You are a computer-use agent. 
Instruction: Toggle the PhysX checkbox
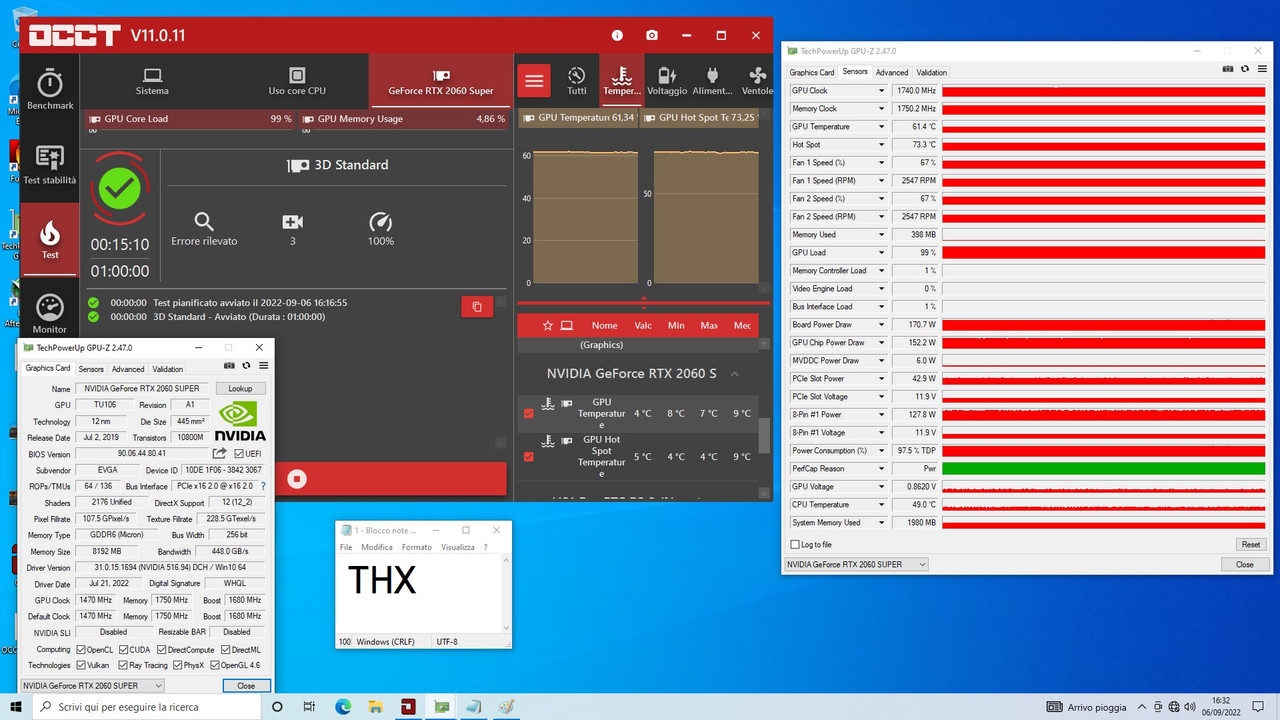176,665
